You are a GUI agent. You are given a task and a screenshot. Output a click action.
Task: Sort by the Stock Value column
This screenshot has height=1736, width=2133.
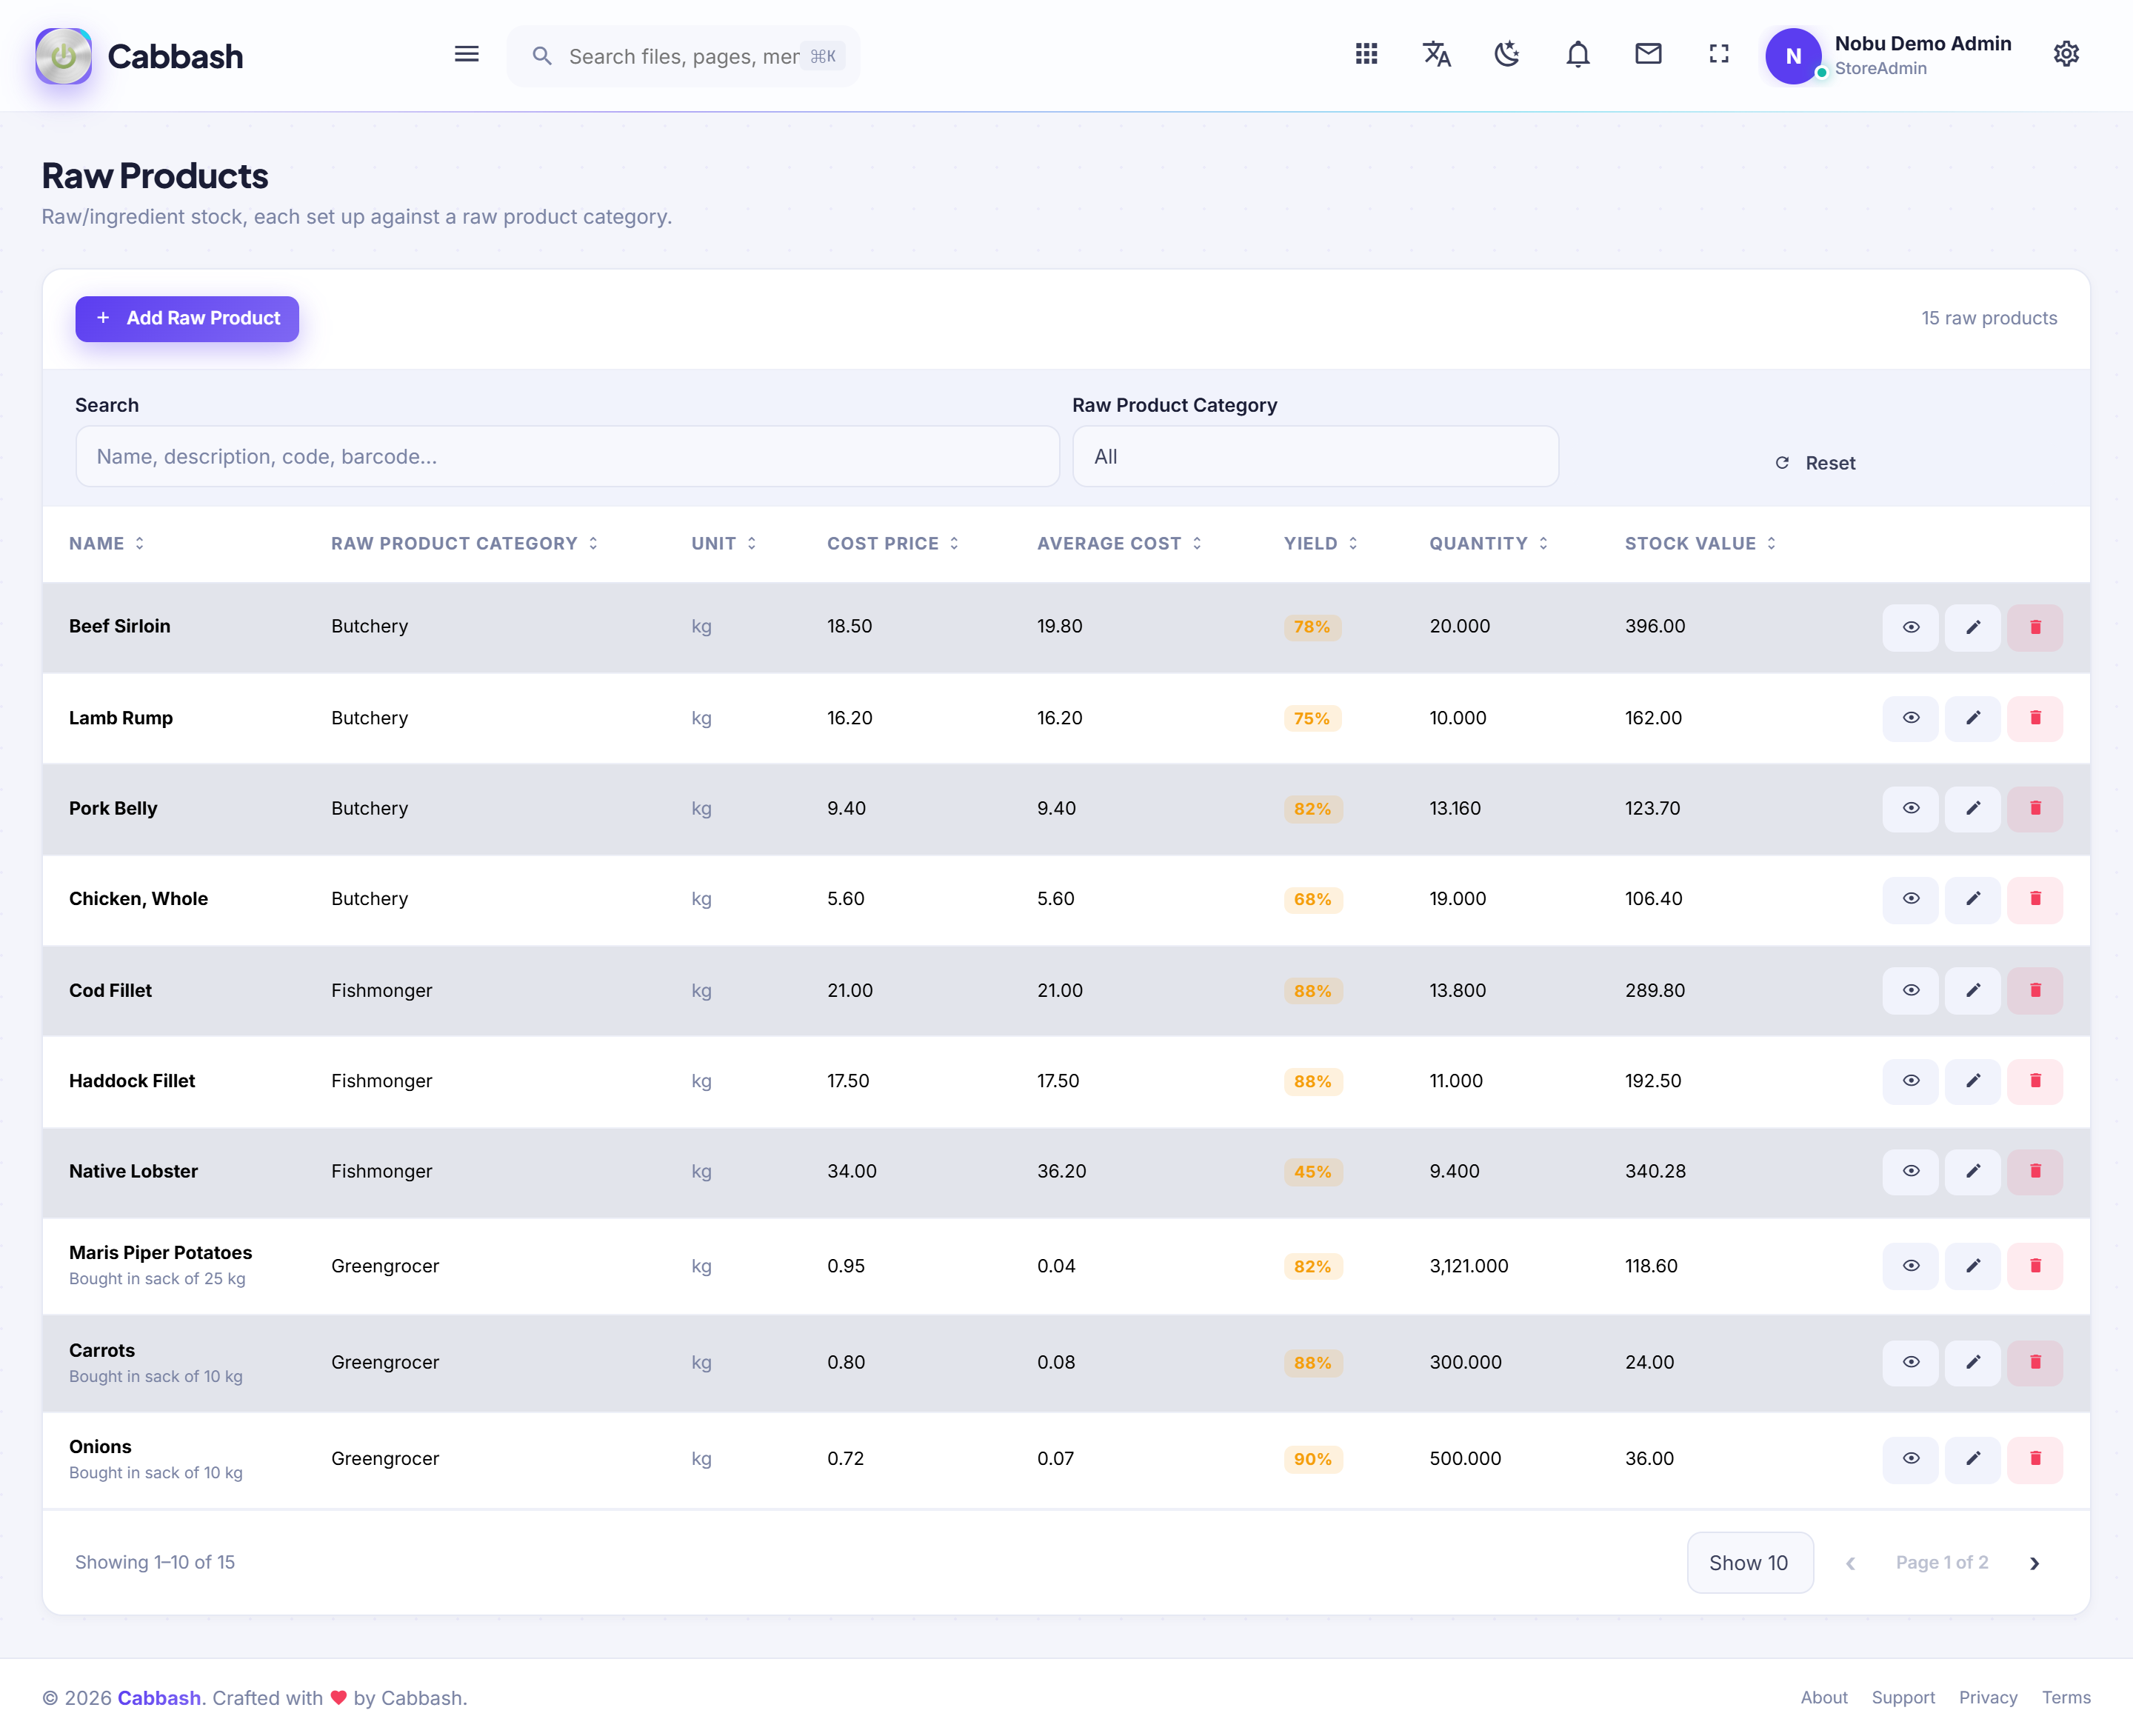click(1700, 543)
